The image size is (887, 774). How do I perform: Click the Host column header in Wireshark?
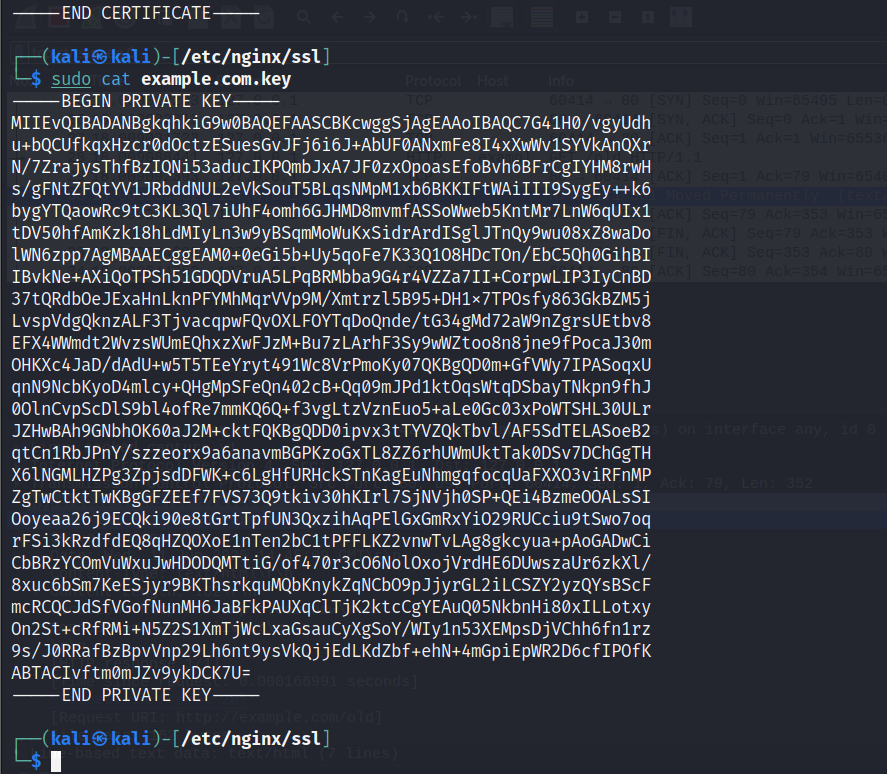[x=493, y=81]
